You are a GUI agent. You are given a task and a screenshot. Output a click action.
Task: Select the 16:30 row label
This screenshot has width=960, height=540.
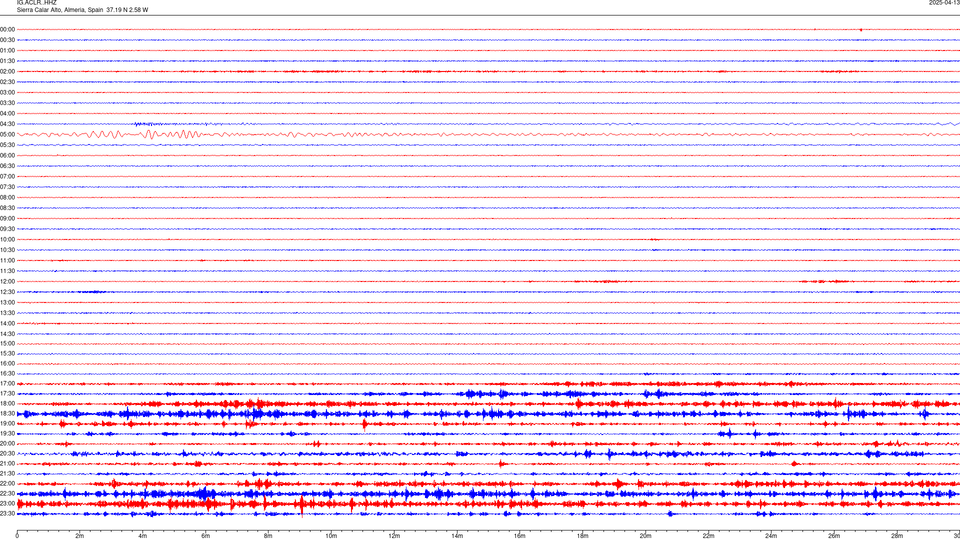pos(7,373)
